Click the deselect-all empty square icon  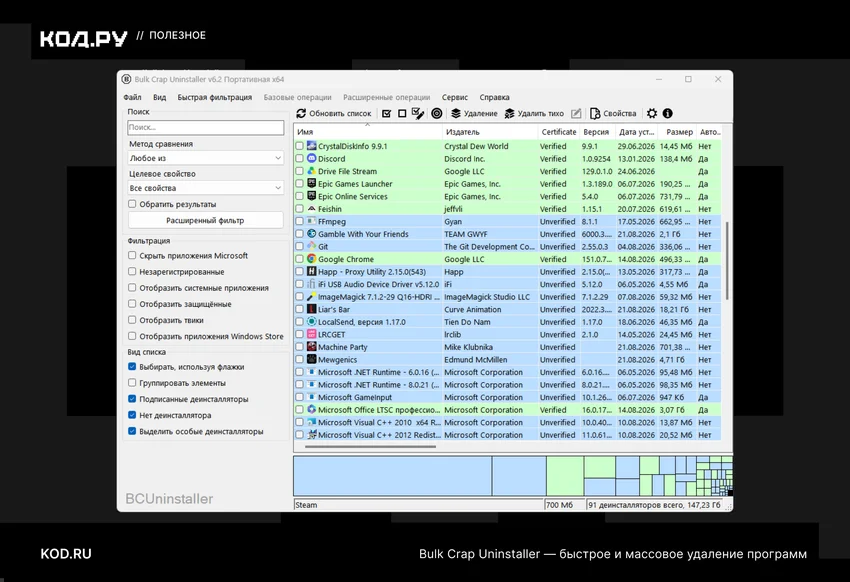point(402,113)
